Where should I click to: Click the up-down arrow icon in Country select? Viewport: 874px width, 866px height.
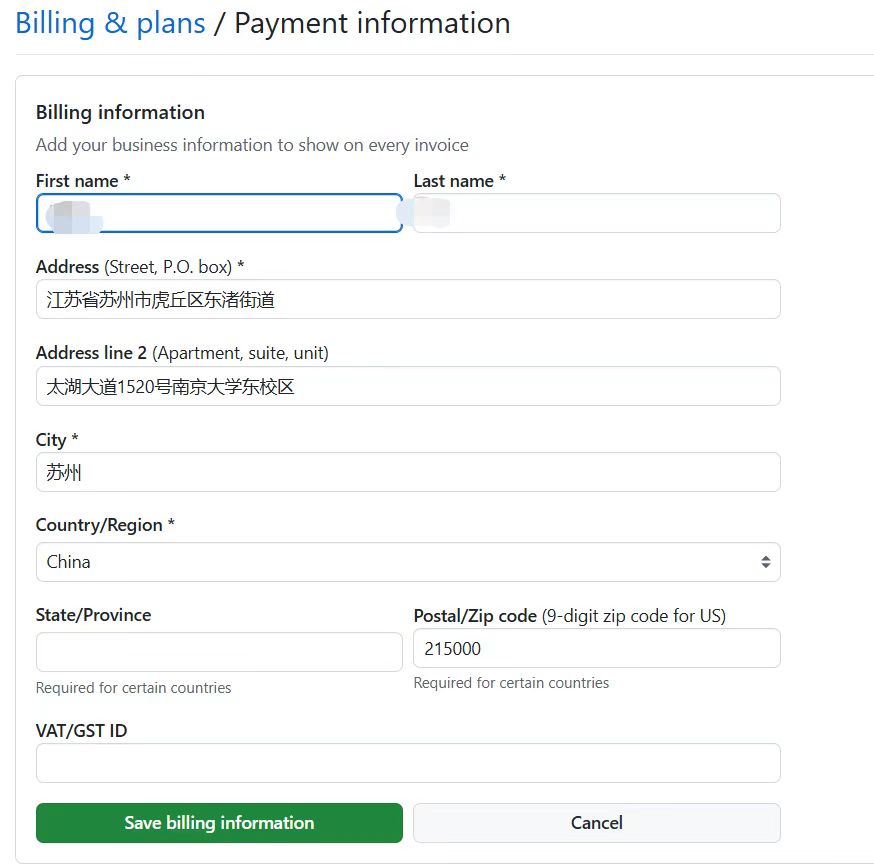click(765, 562)
